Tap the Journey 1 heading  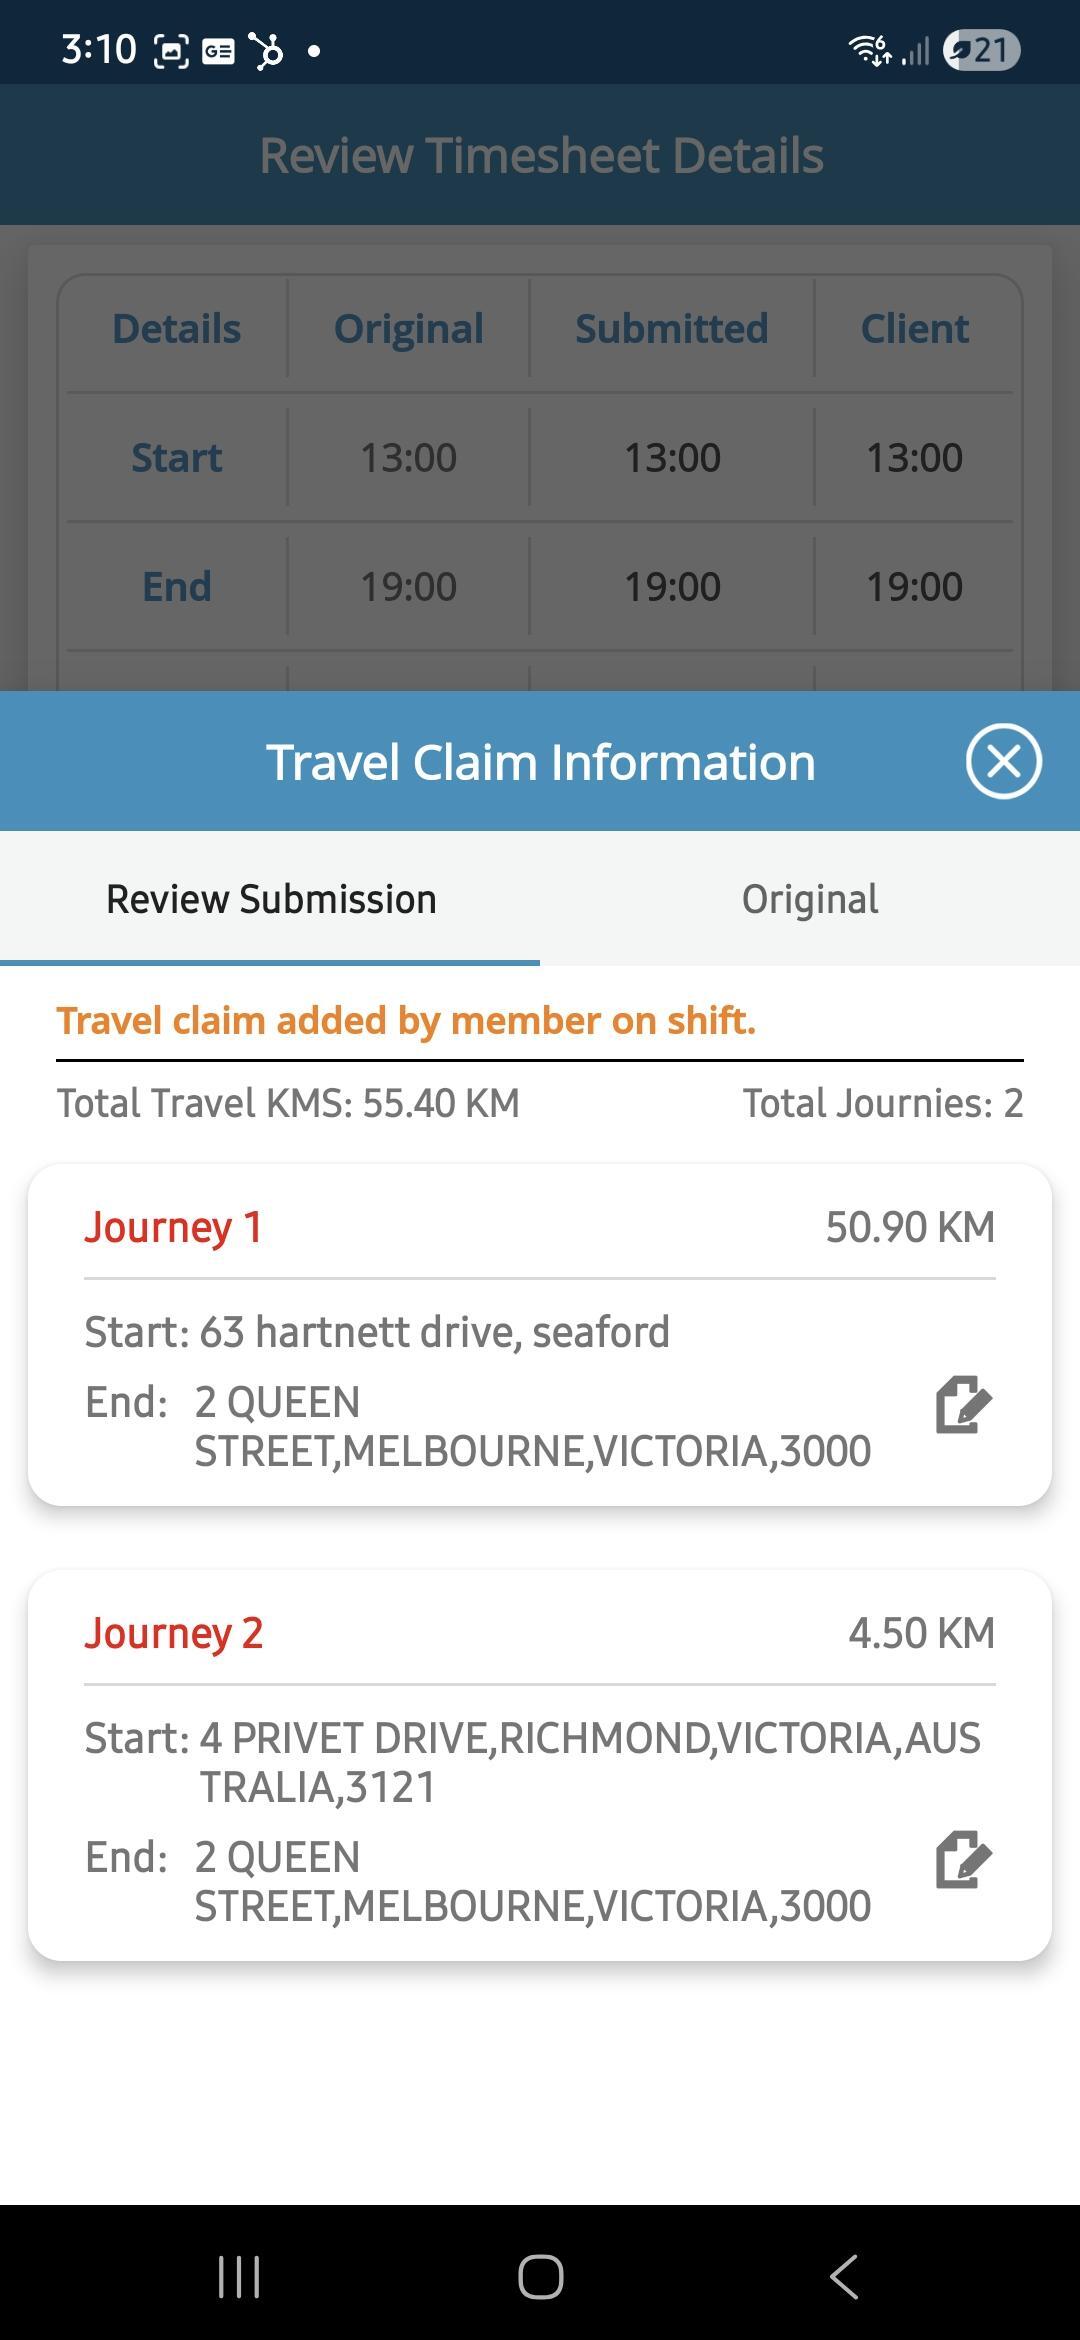[x=173, y=1227]
